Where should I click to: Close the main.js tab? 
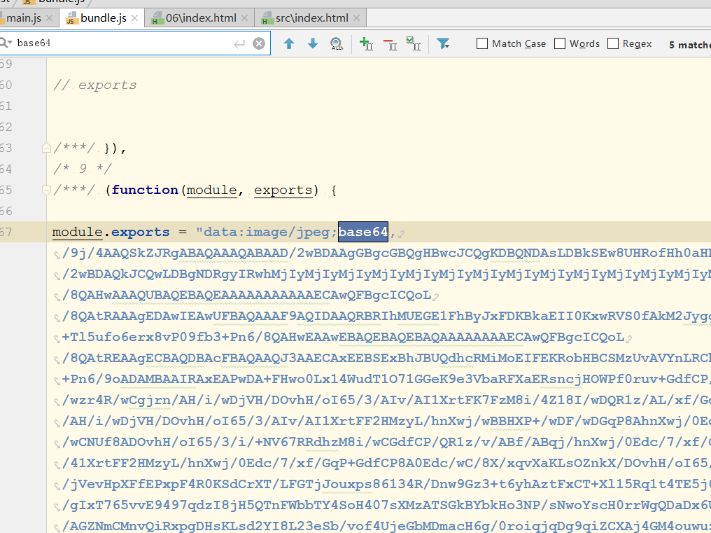pos(49,18)
